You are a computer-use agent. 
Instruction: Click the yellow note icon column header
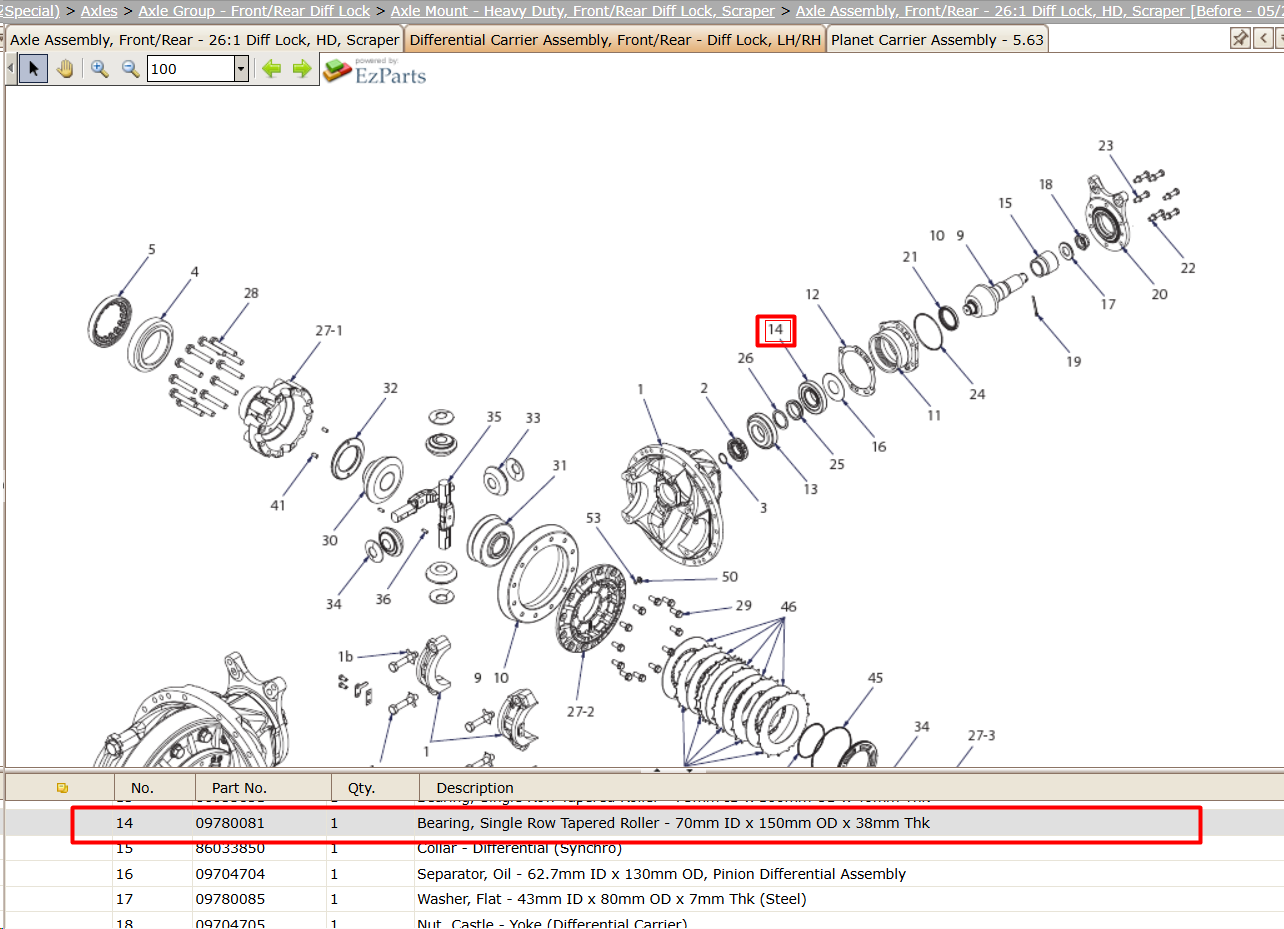(x=62, y=787)
